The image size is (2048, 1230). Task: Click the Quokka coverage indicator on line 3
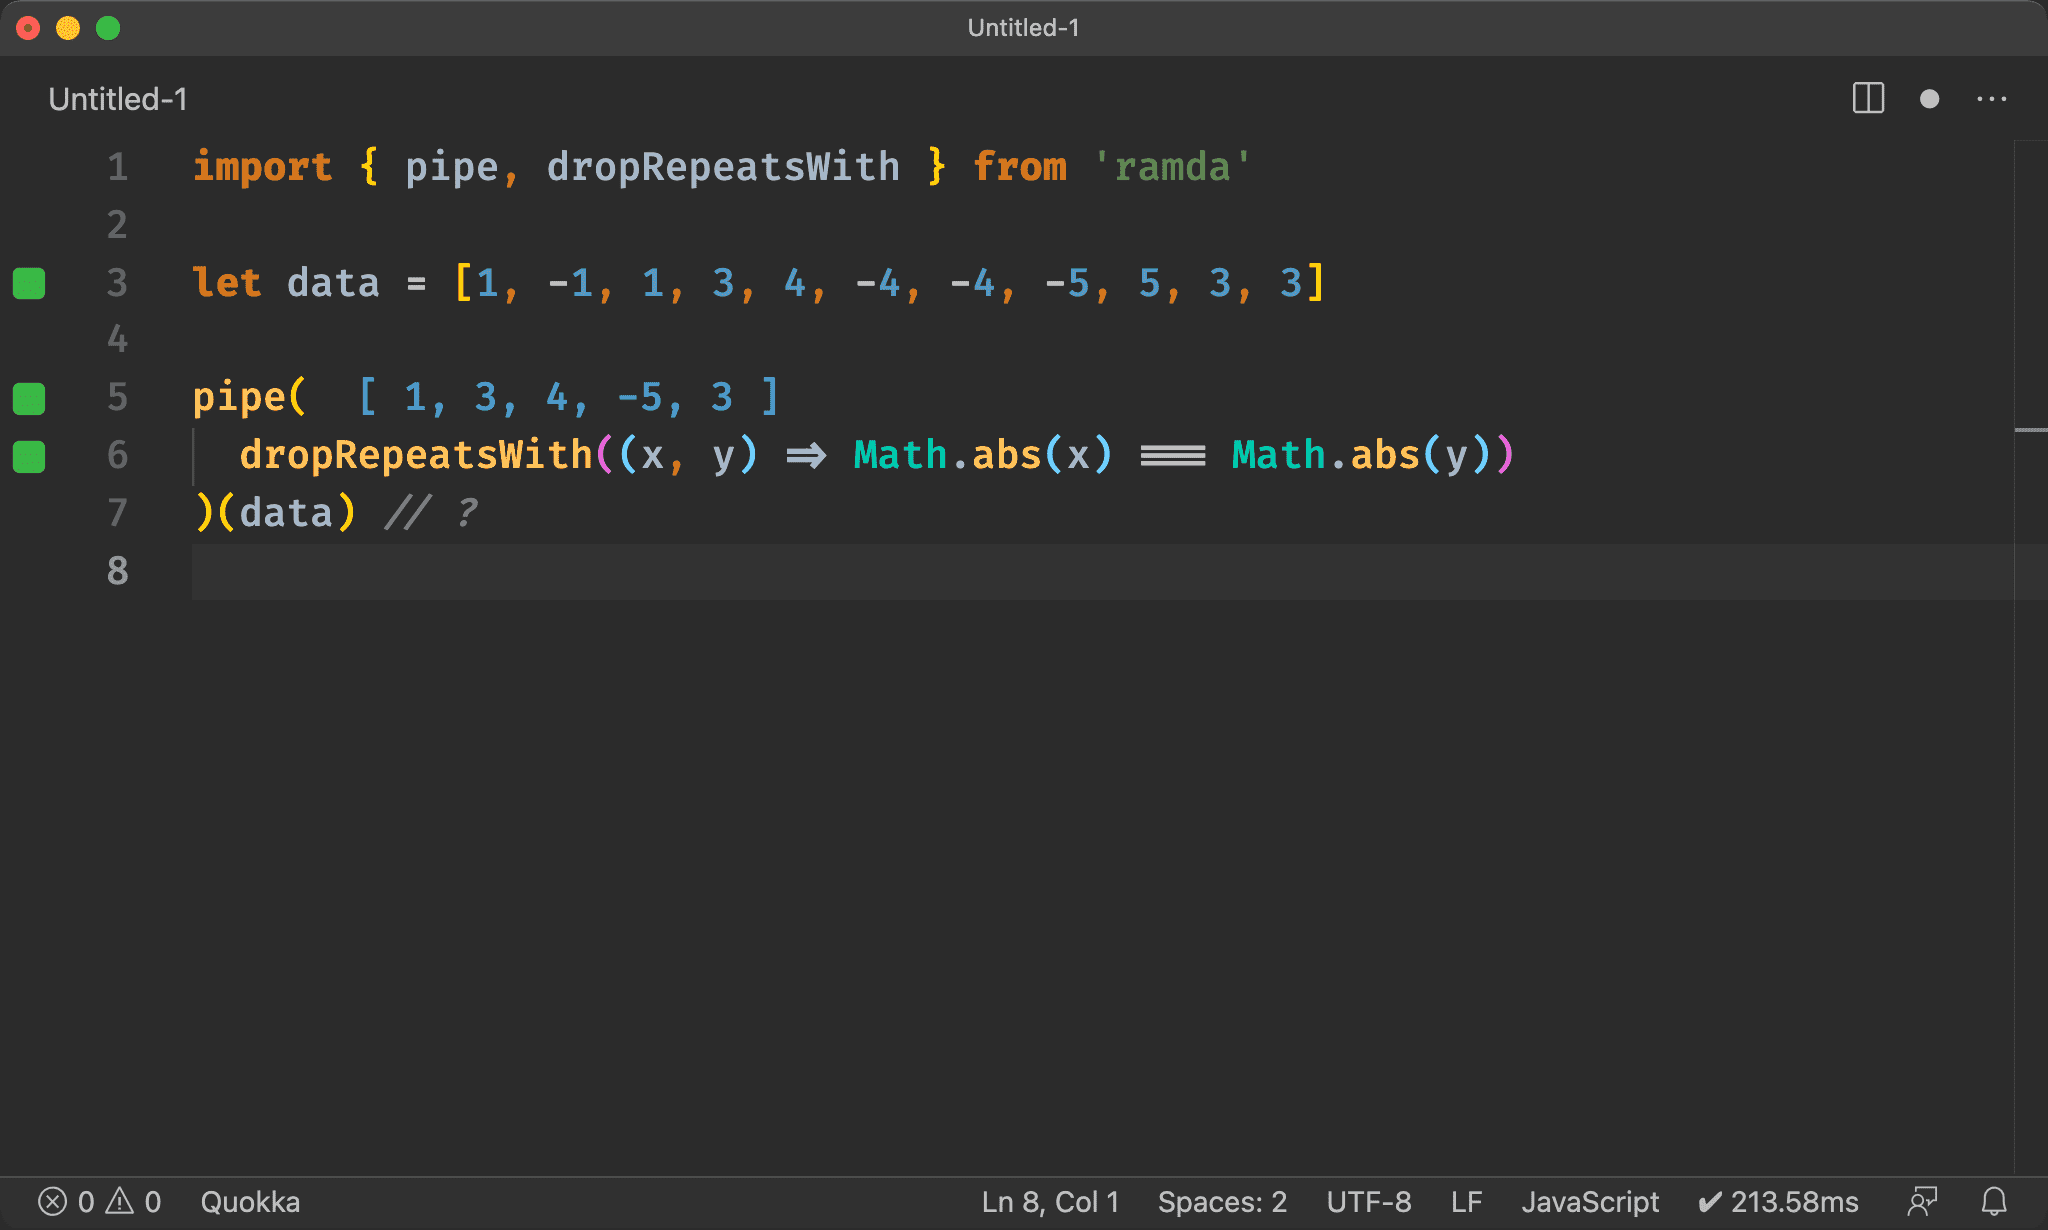coord(29,283)
